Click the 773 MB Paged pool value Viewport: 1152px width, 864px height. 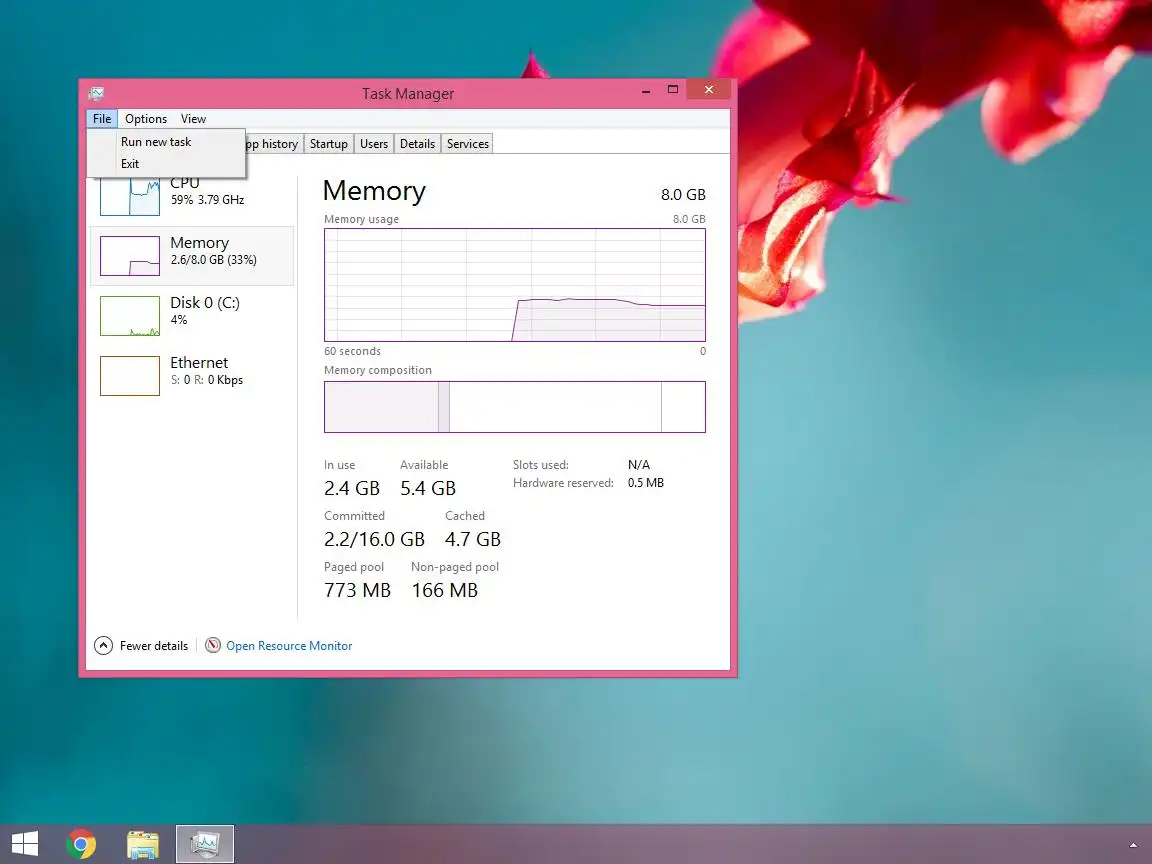358,590
